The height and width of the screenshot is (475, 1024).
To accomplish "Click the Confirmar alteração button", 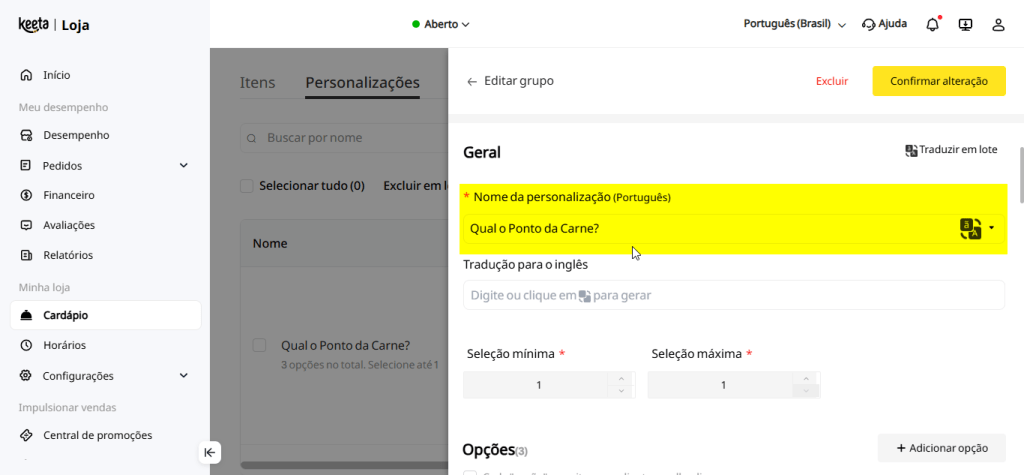I will tap(938, 81).
